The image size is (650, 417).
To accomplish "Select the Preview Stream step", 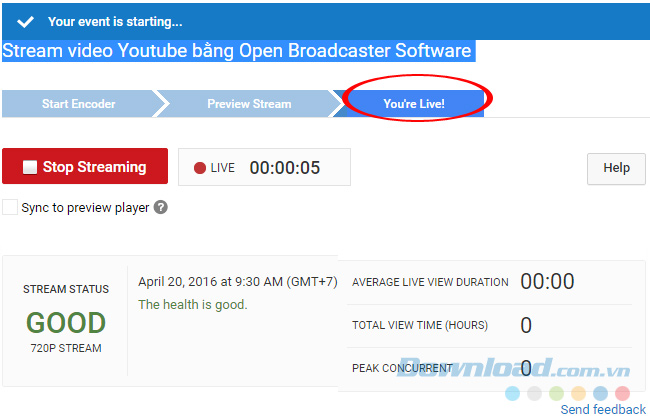I will 249,104.
